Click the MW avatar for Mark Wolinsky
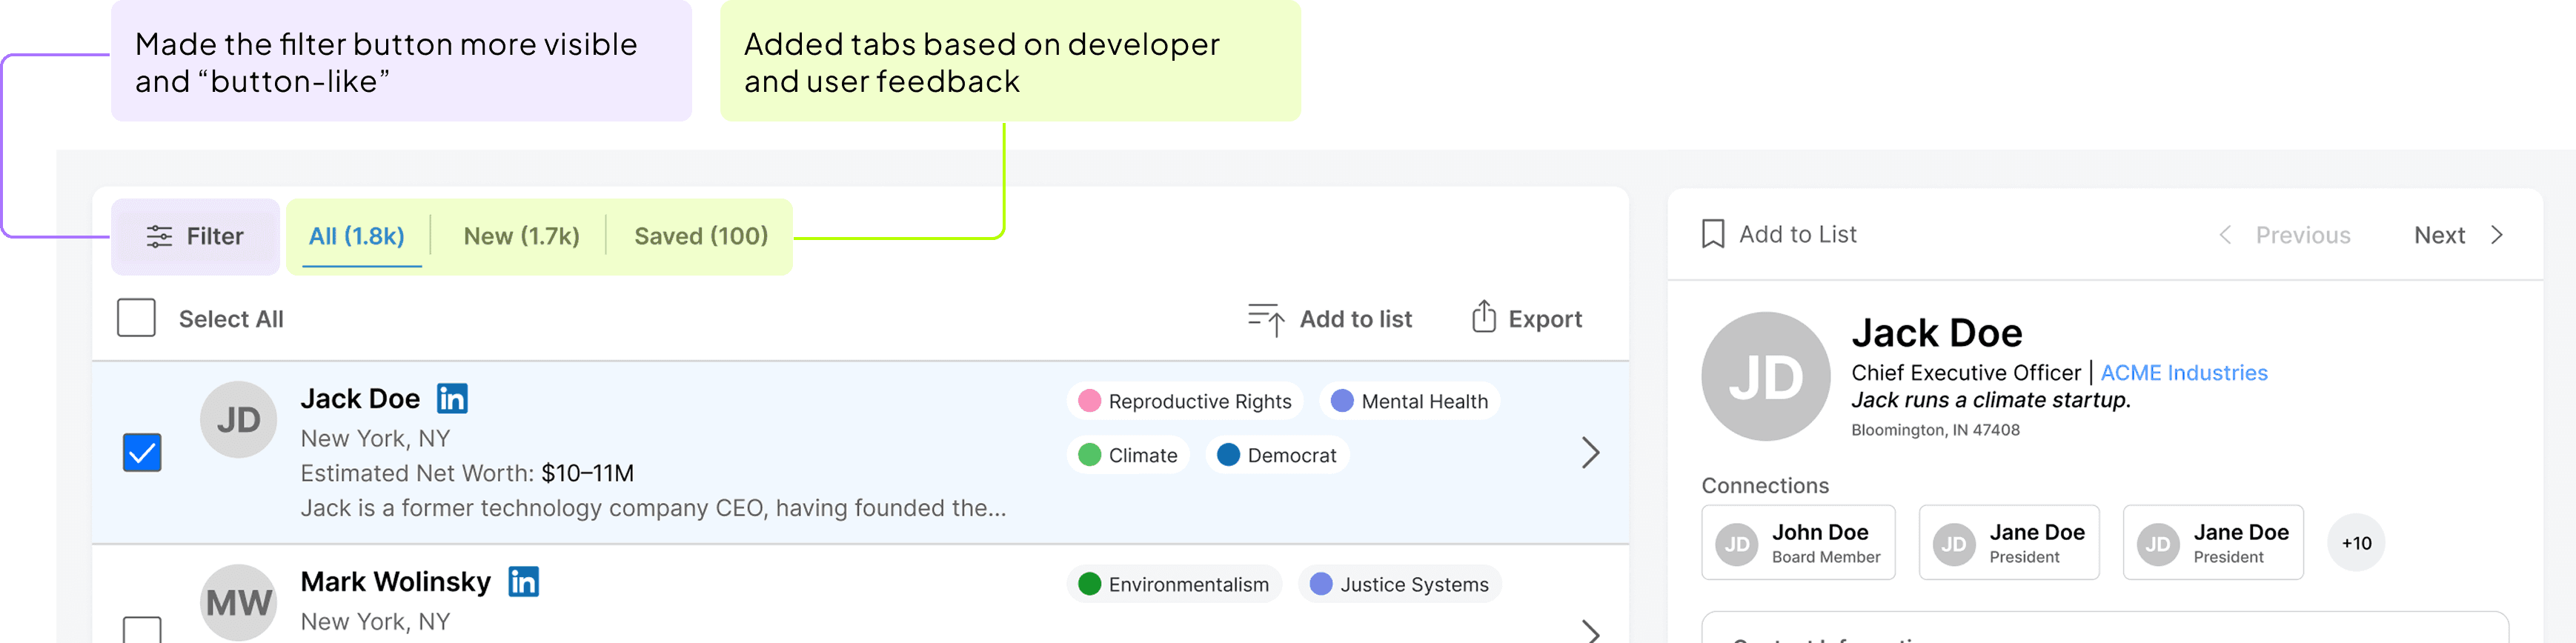The image size is (2576, 643). point(238,602)
